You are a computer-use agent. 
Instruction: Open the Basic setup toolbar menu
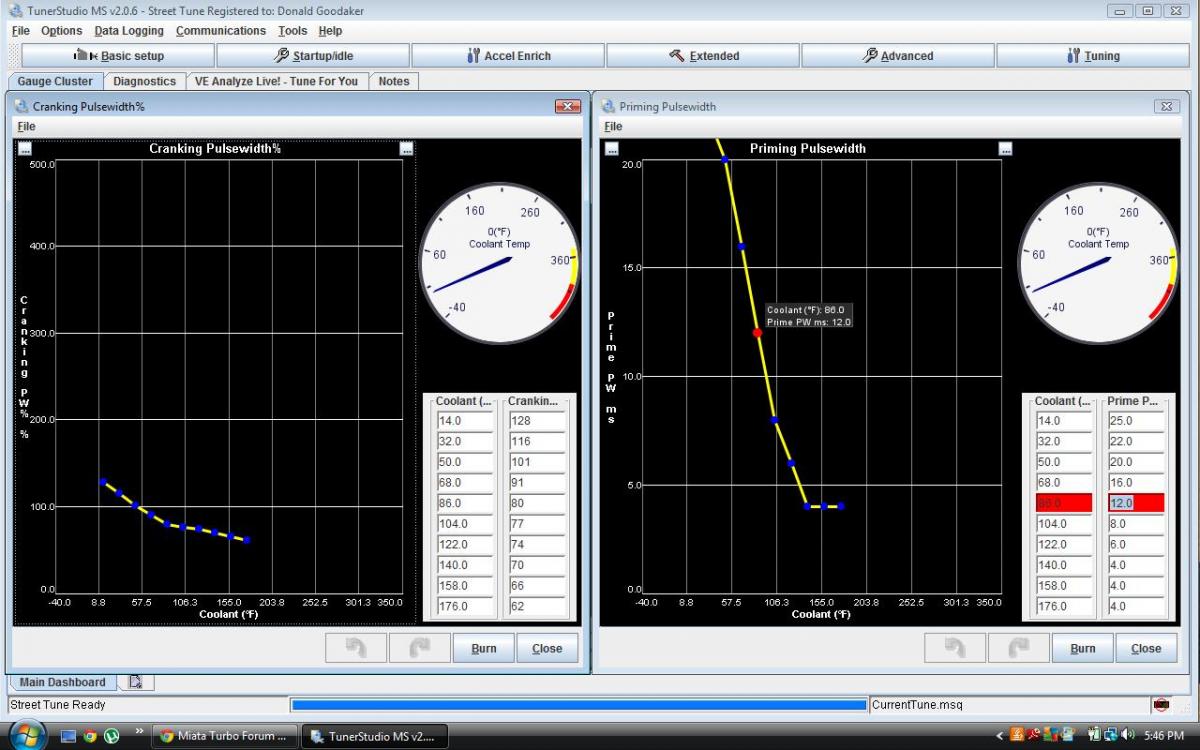118,56
